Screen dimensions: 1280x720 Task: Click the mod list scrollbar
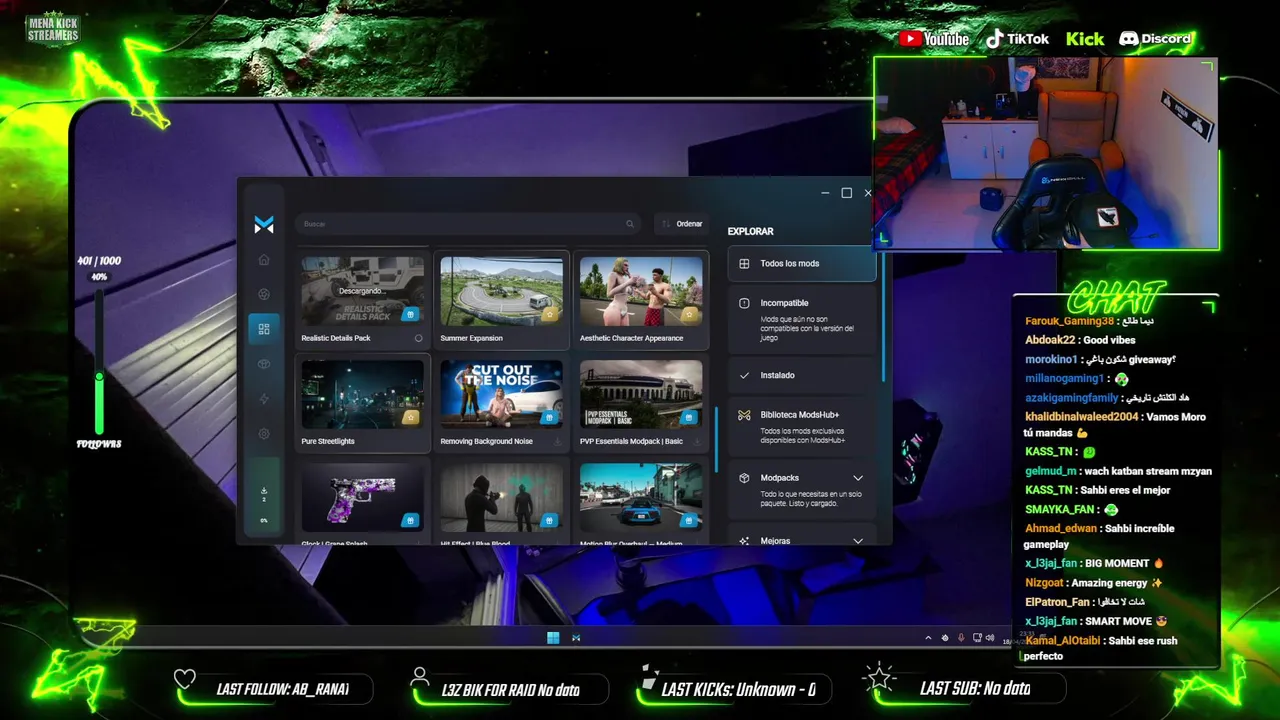[716, 439]
